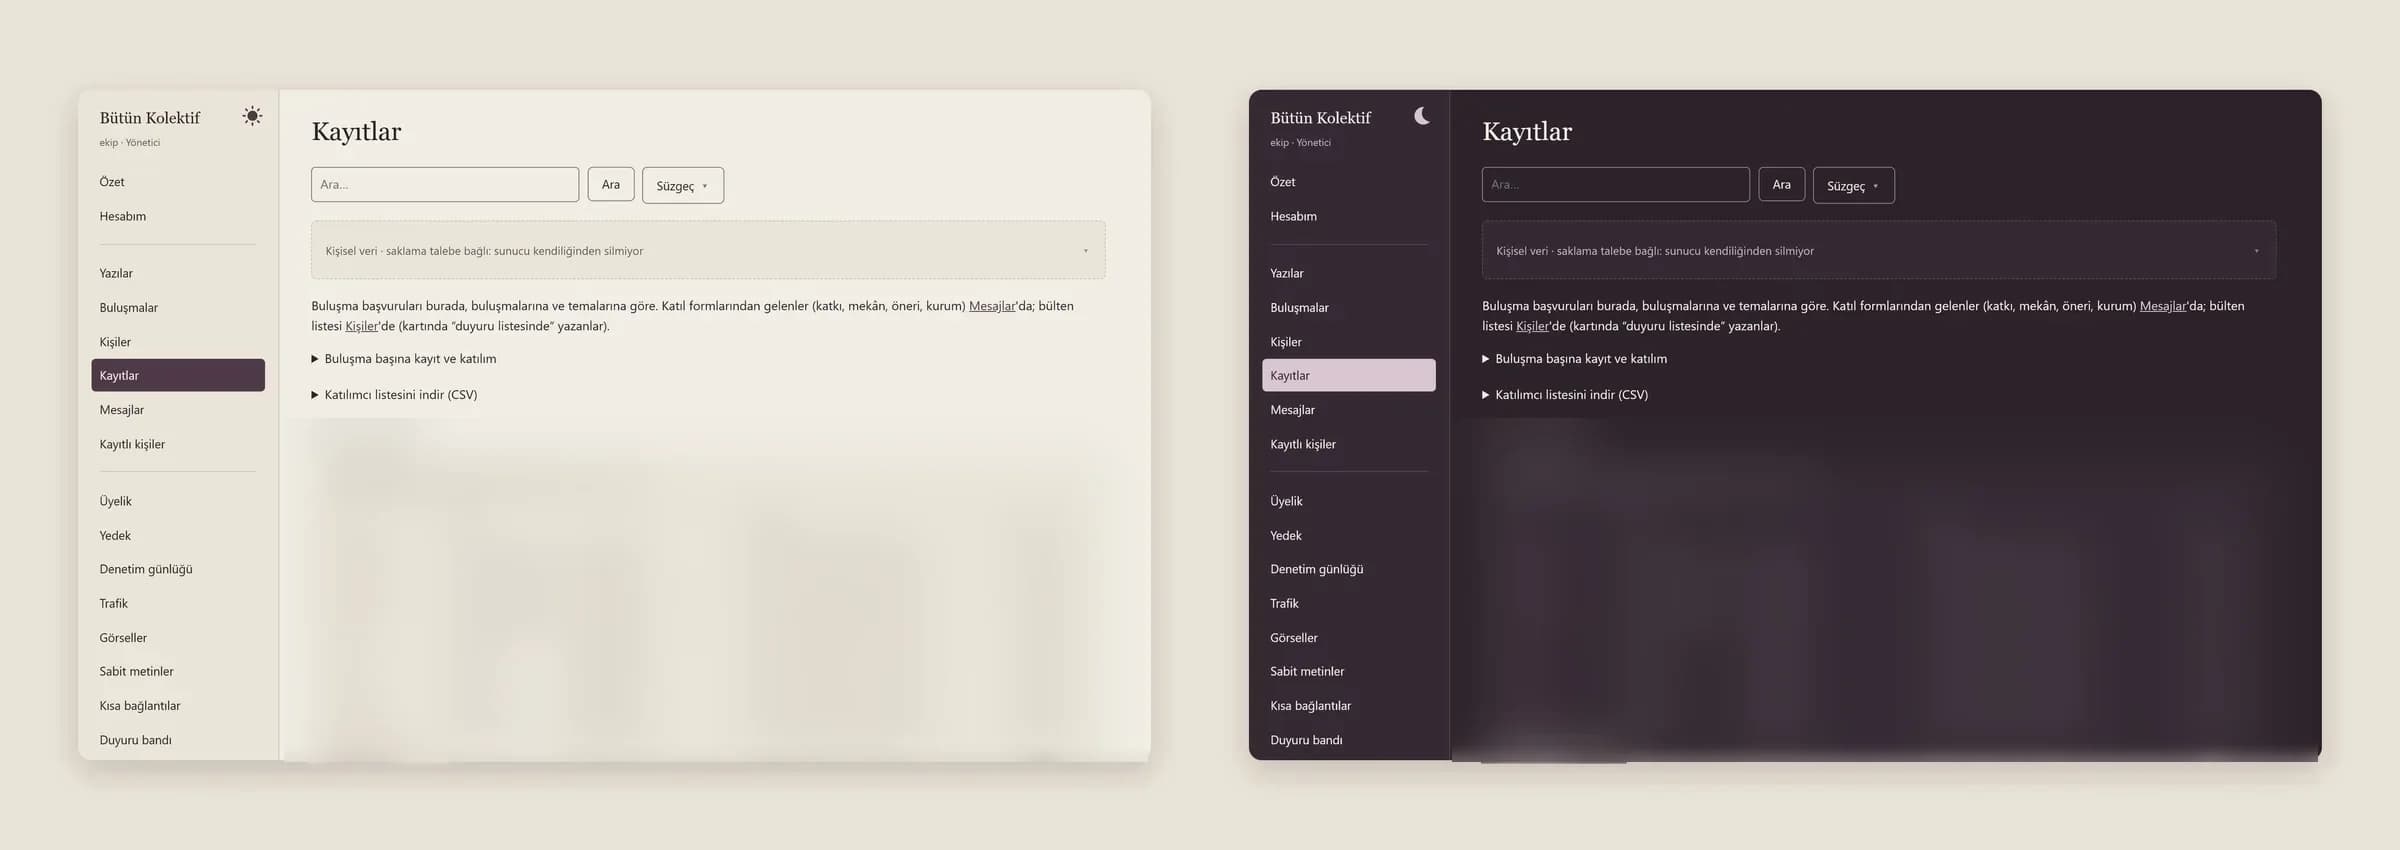The width and height of the screenshot is (2400, 850).
Task: Click the Bütün Kolektif title in light sidebar
Action: point(150,118)
